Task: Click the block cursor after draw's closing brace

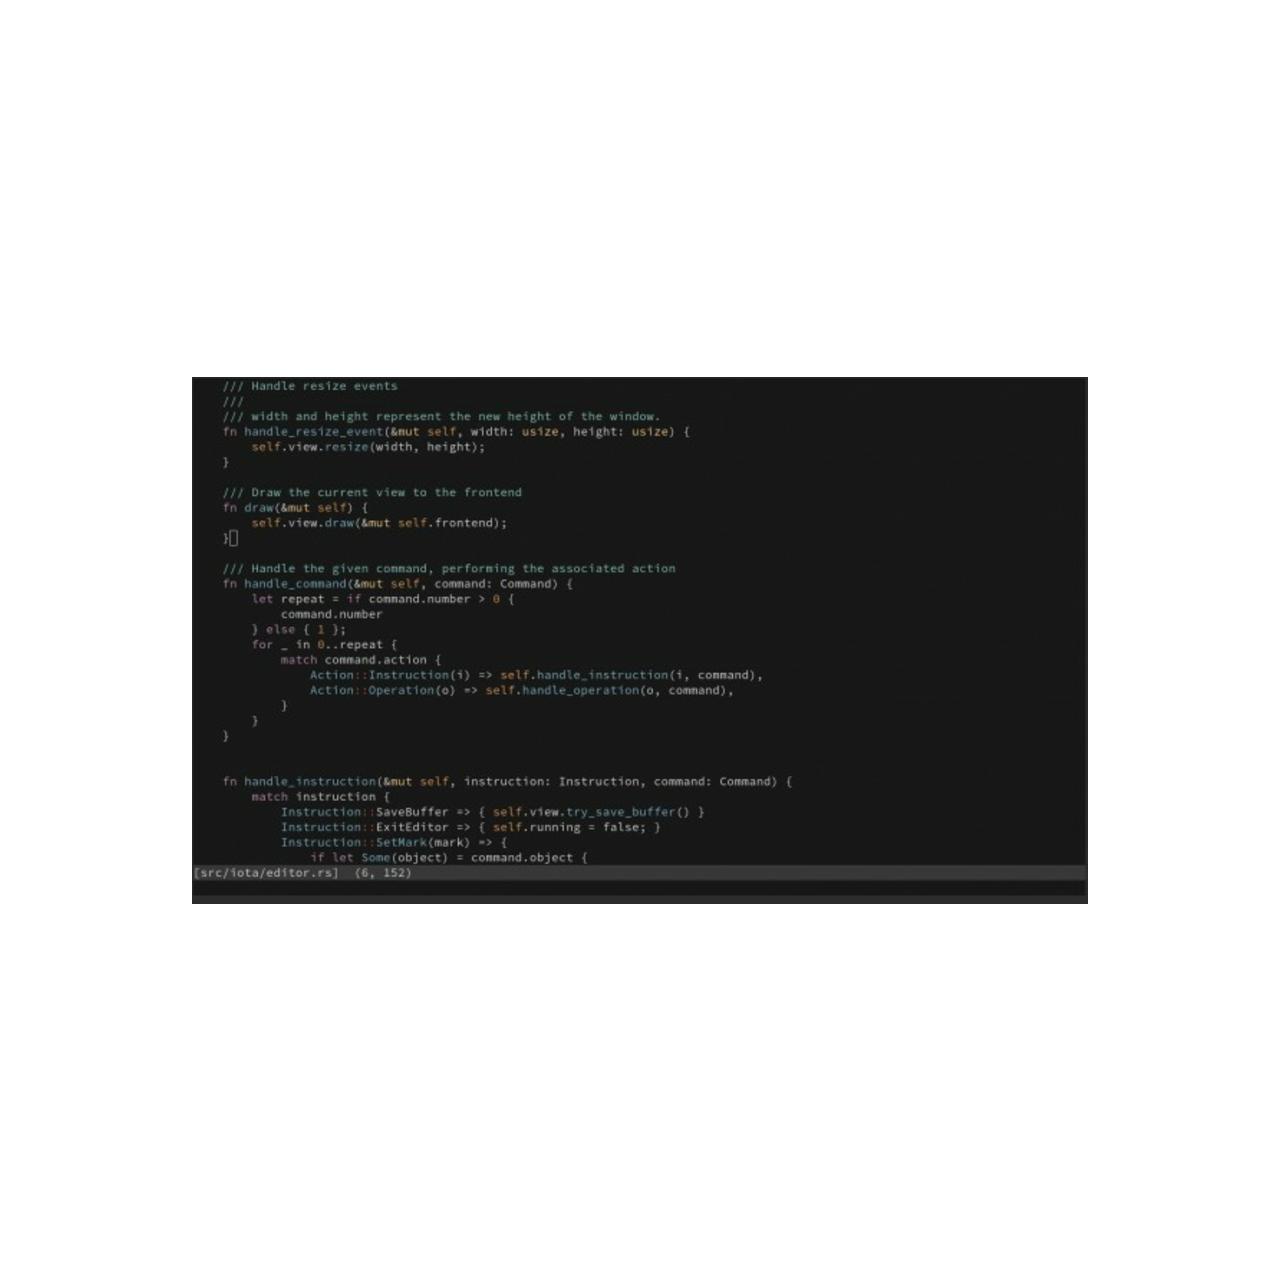Action: click(x=233, y=538)
